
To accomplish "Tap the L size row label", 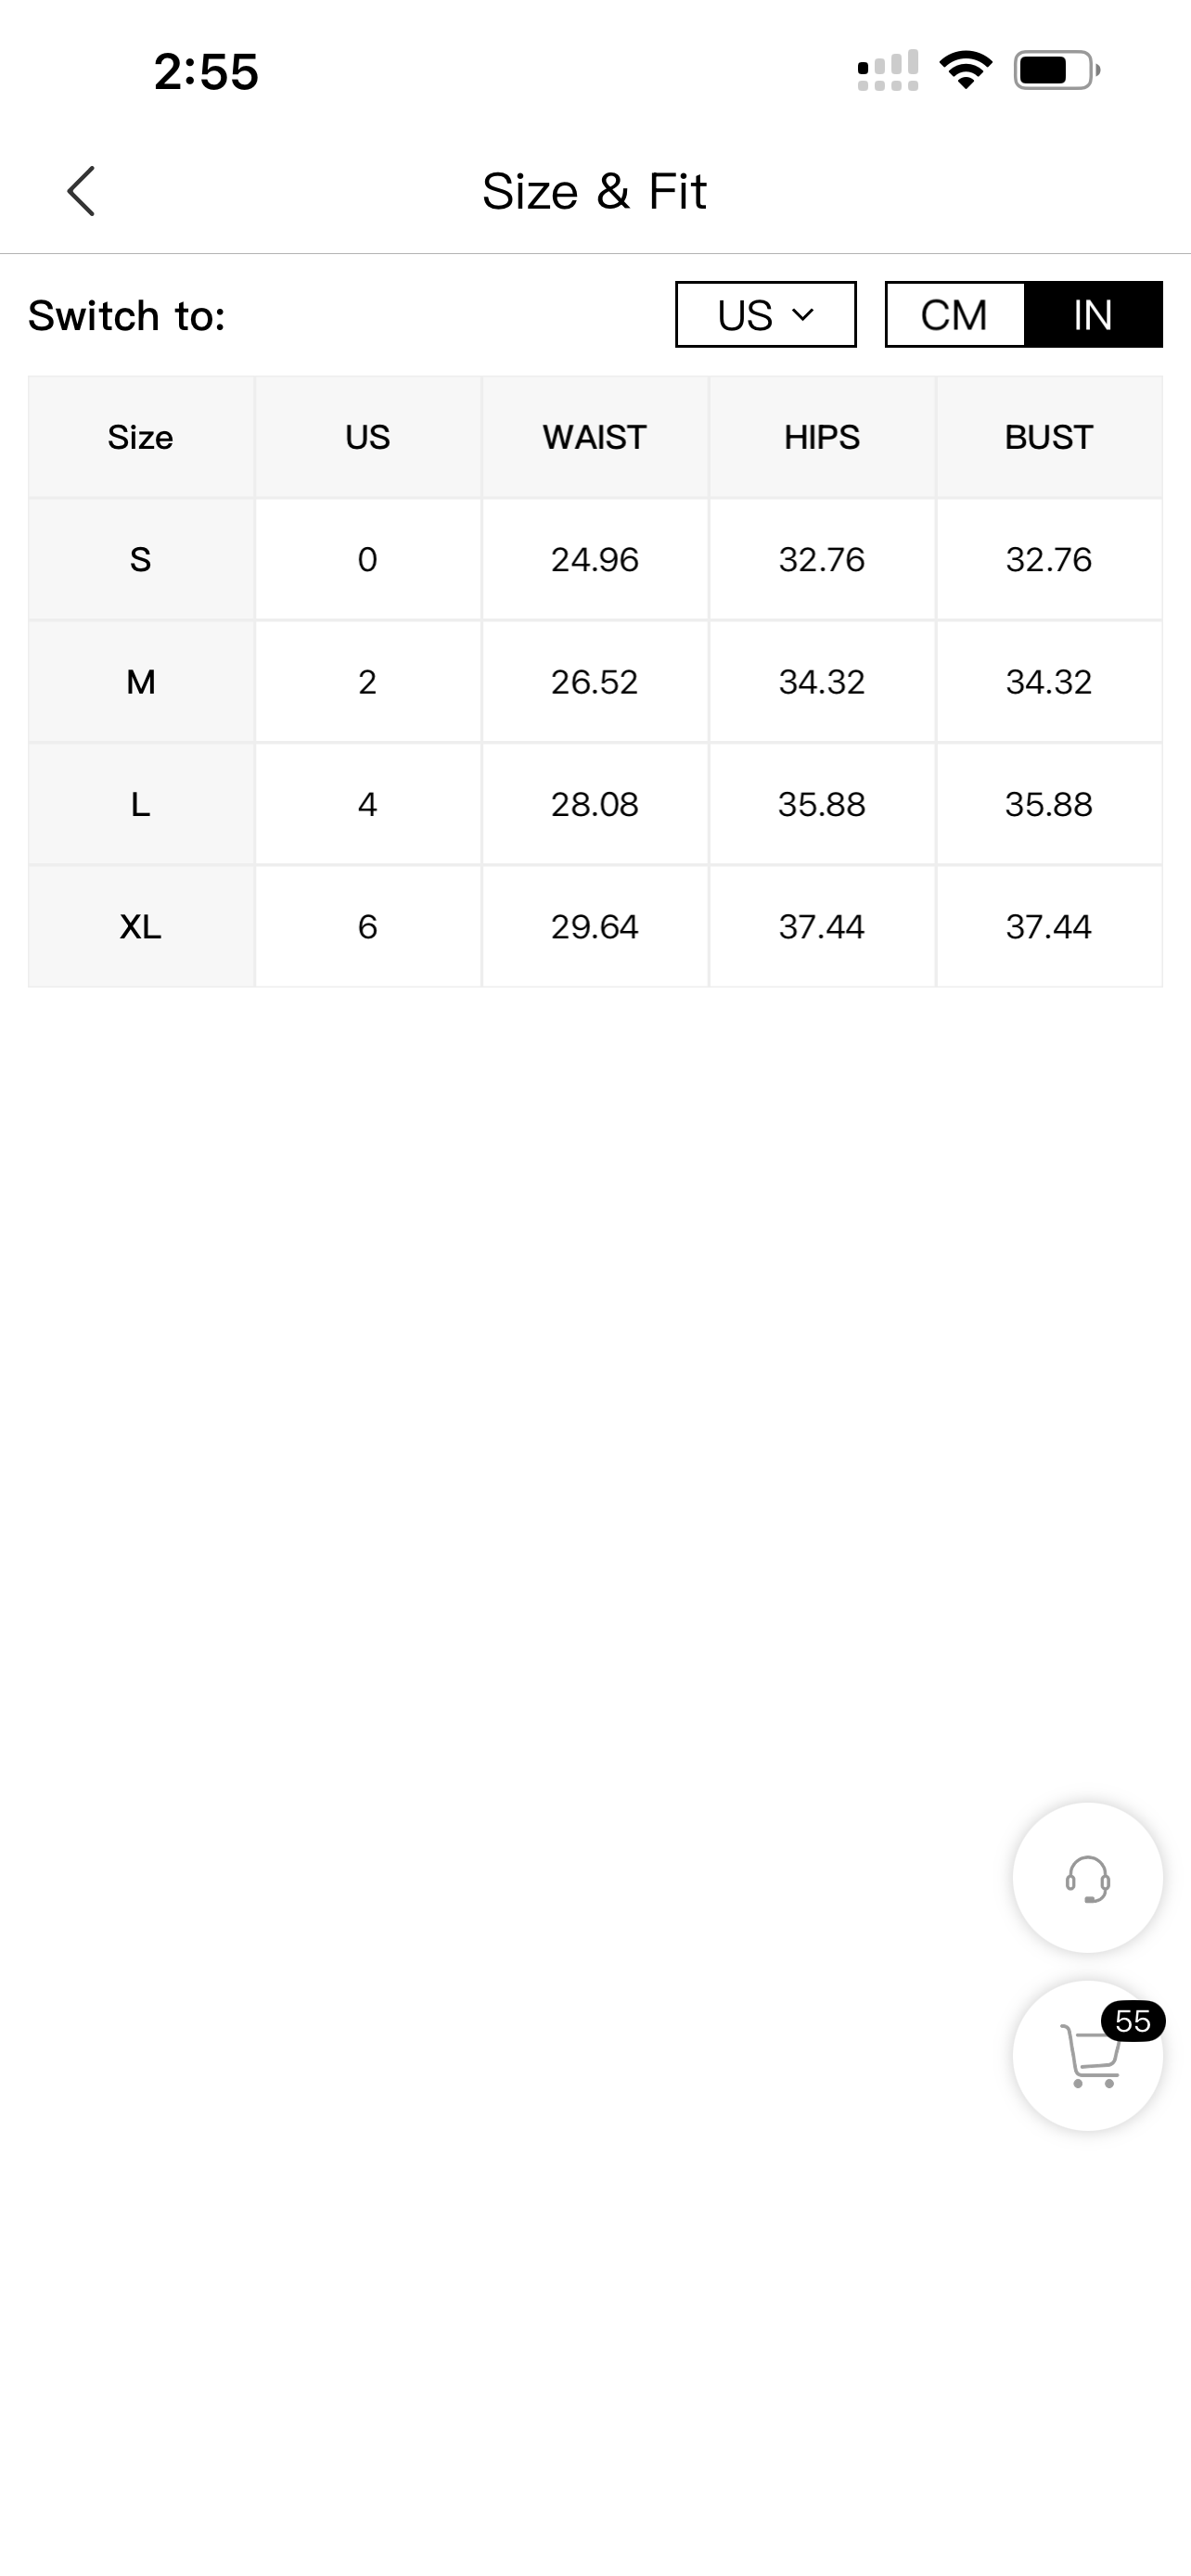I will [x=141, y=804].
